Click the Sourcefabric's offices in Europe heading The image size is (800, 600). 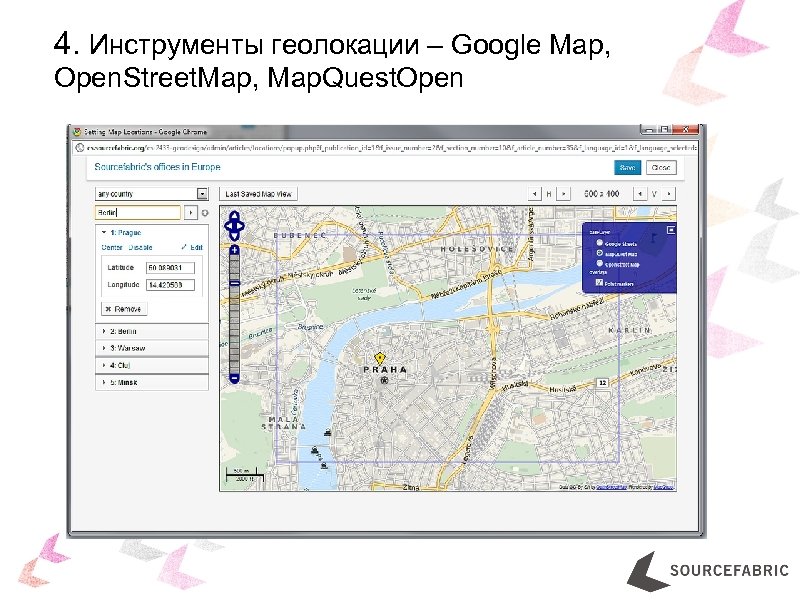(x=157, y=167)
